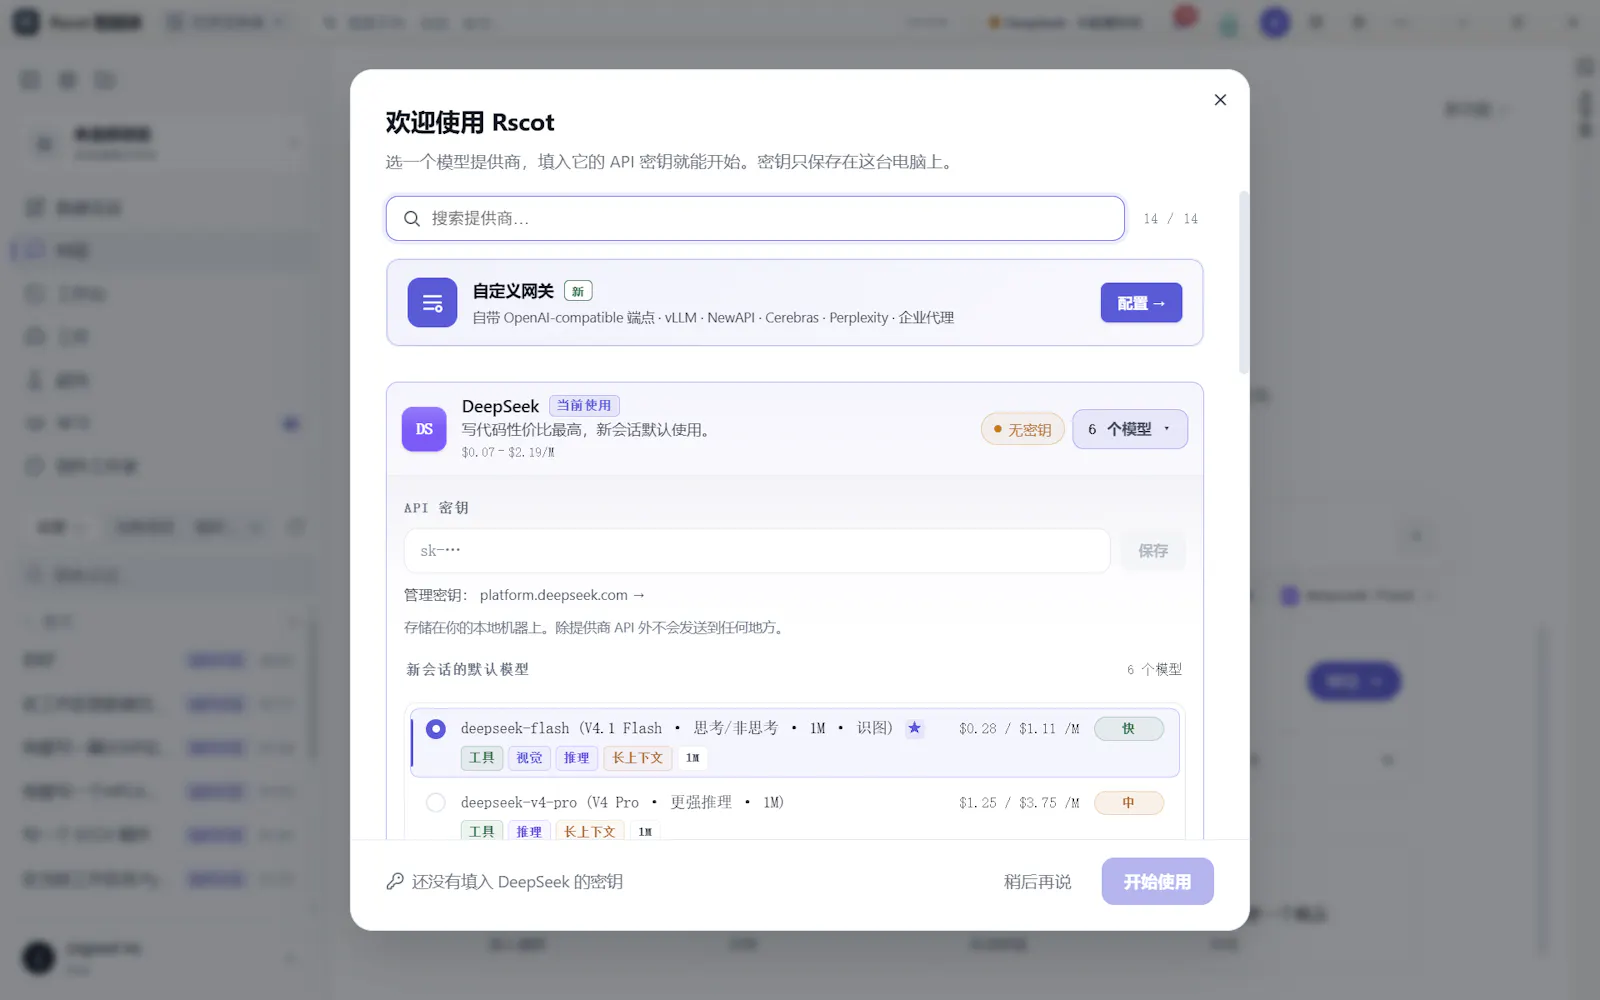Click the medium speed badge
Screen dimensions: 1600x1000
(x=1128, y=803)
